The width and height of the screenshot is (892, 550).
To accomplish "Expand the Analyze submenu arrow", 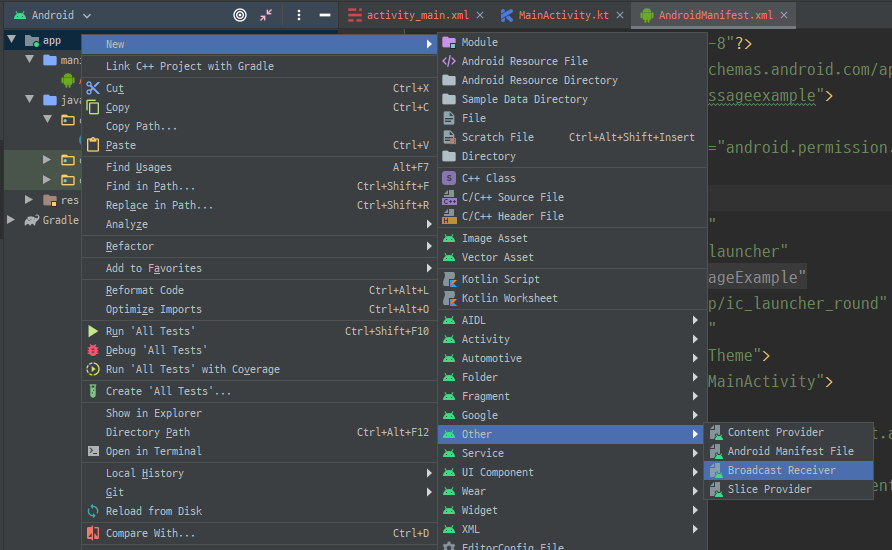I will click(429, 224).
